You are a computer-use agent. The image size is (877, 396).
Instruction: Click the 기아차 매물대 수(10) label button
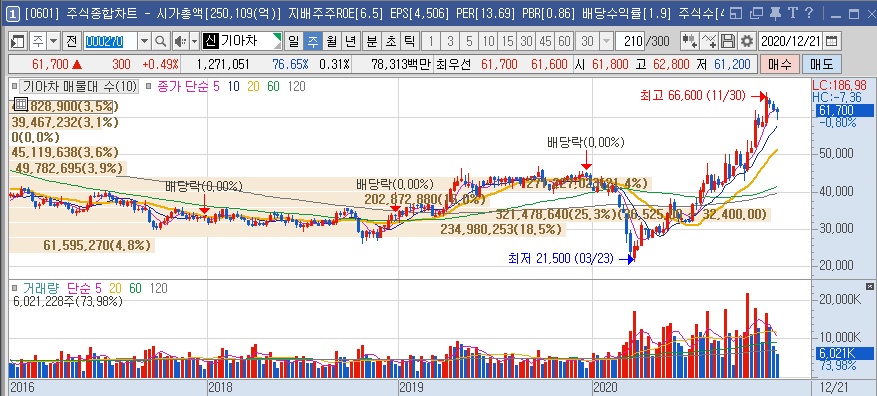click(79, 86)
